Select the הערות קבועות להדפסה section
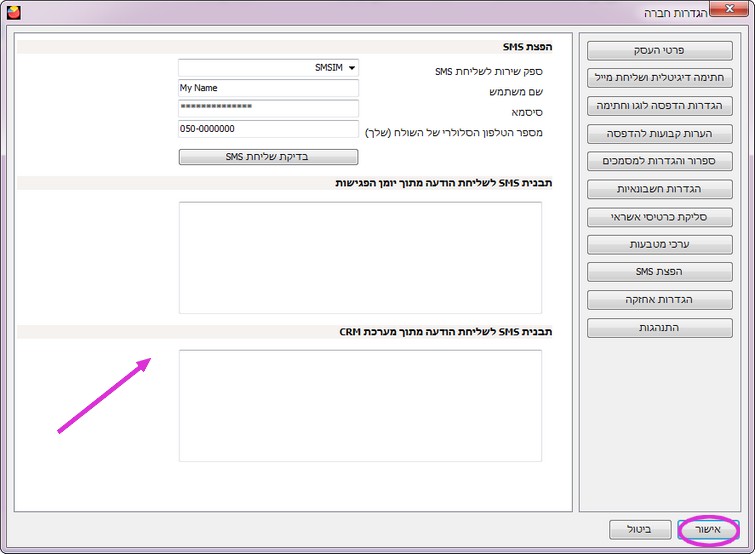The image size is (755, 554). 659,133
